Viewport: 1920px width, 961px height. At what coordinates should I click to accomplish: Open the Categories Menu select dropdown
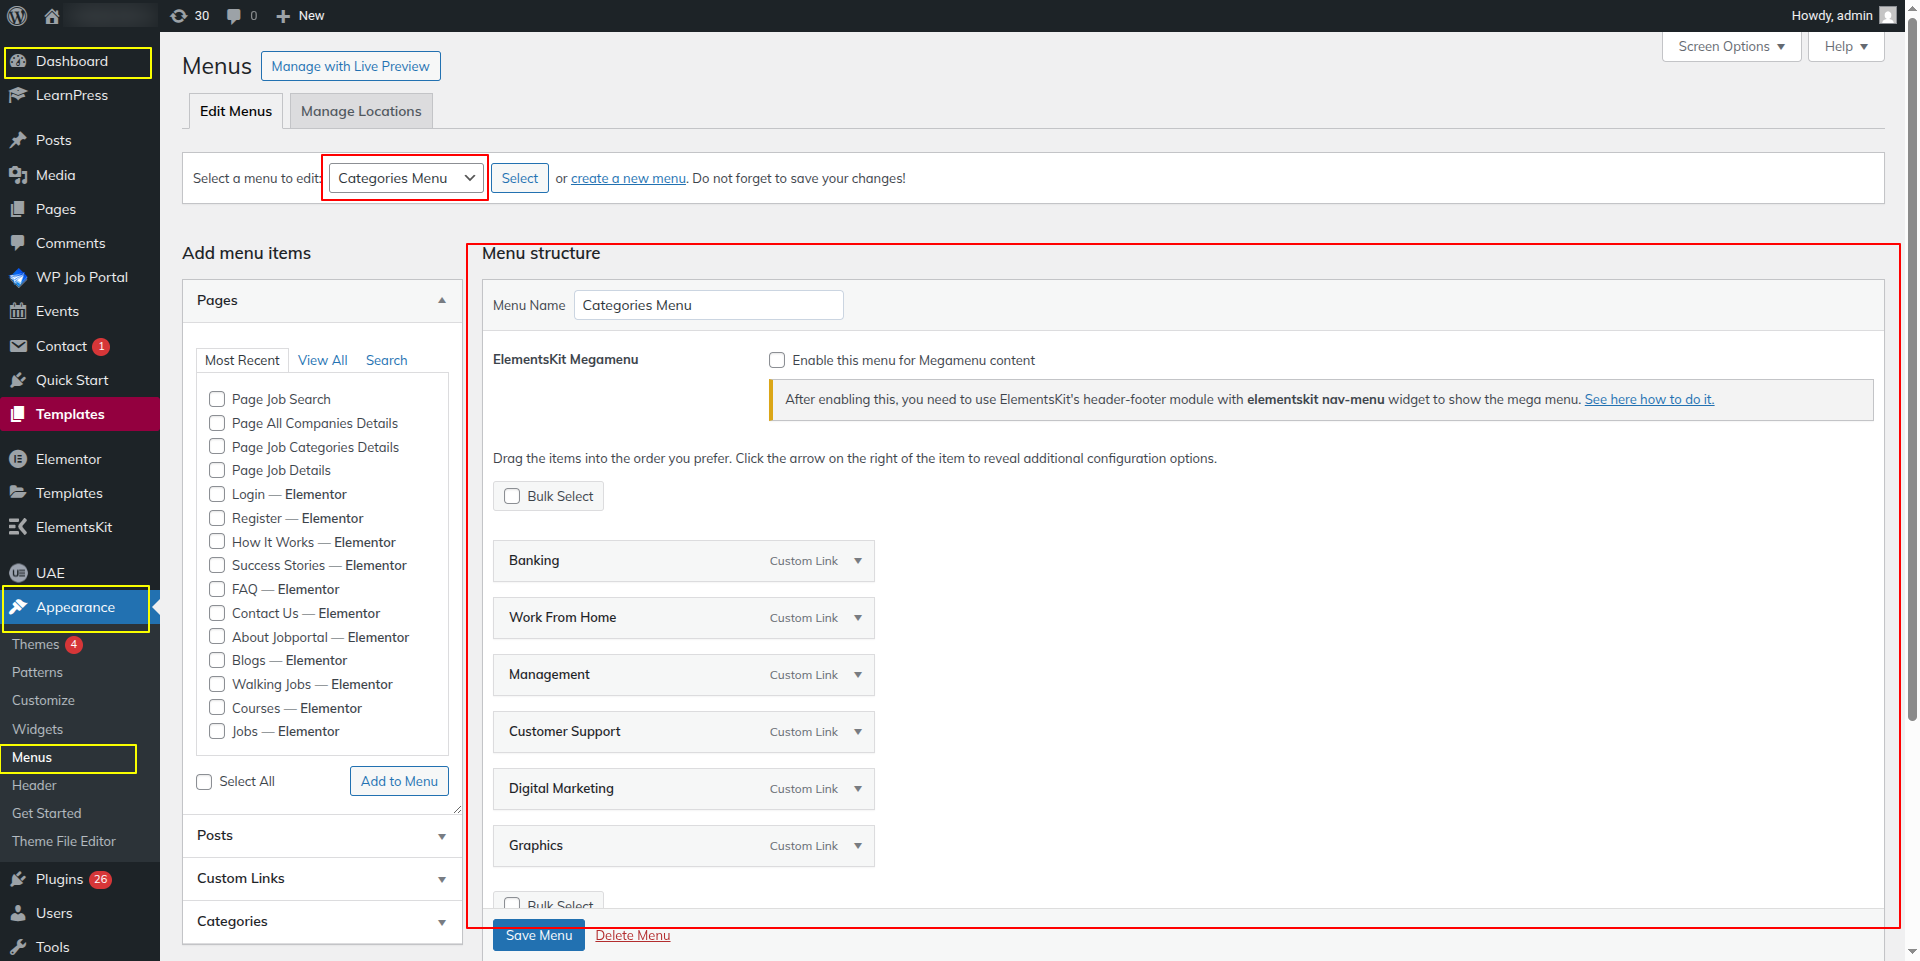click(406, 178)
